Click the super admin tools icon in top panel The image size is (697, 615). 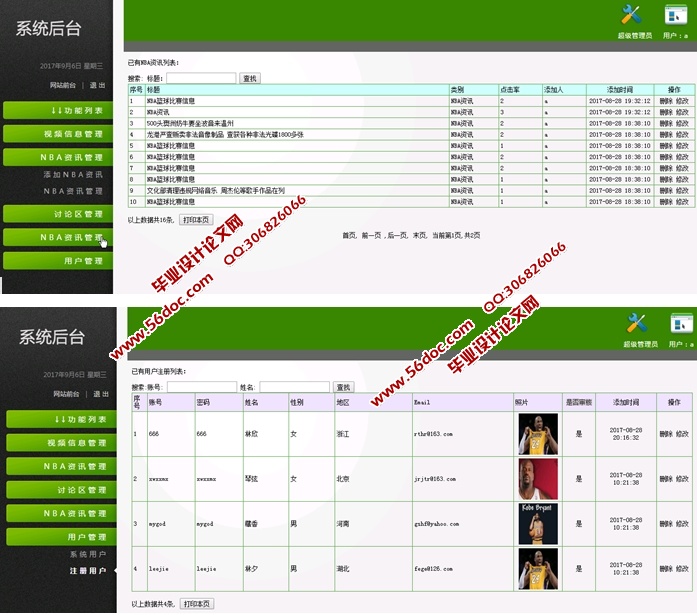click(631, 14)
